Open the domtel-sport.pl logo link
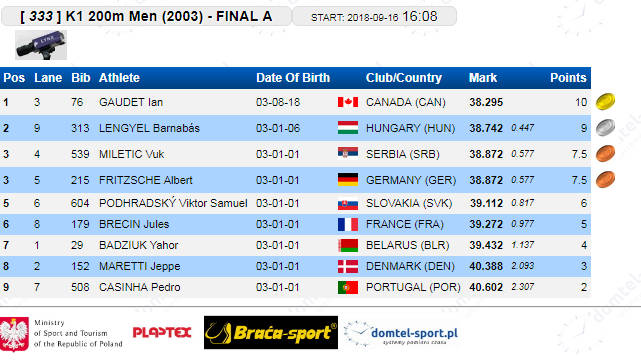The height and width of the screenshot is (360, 641). pos(401,333)
